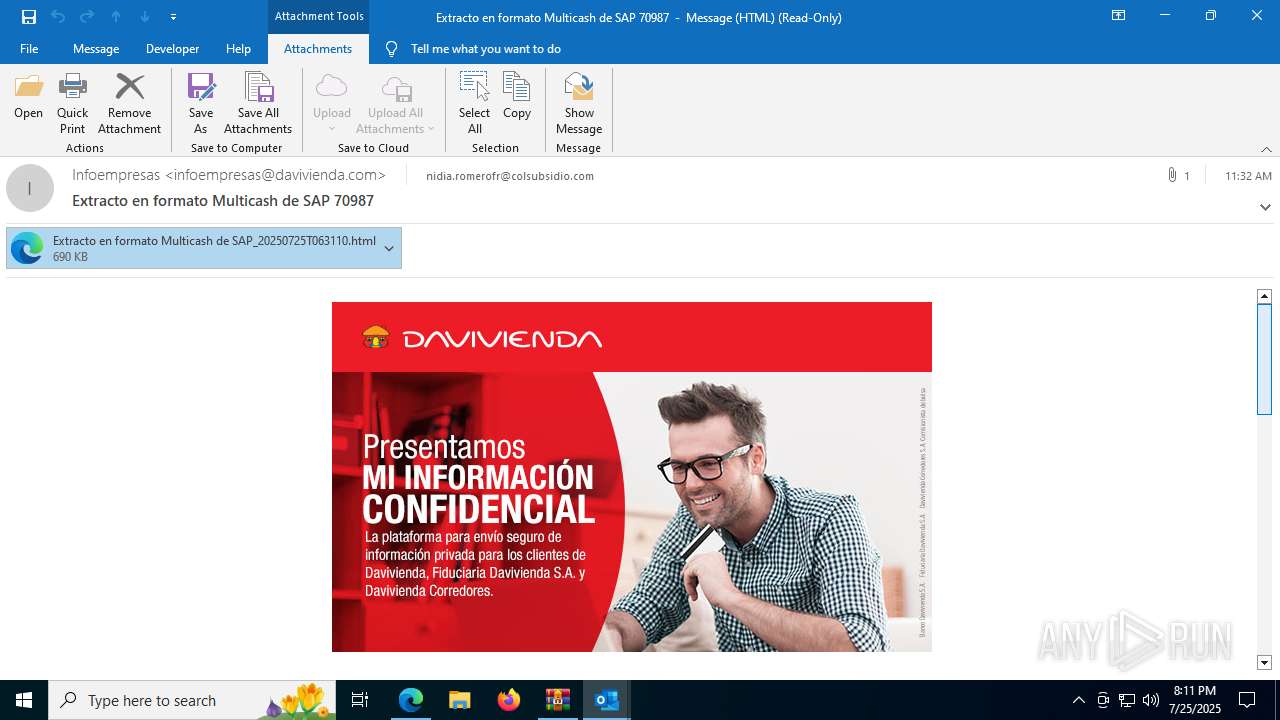The height and width of the screenshot is (720, 1280).
Task: Click the sender Infoempresas address
Action: pos(229,175)
